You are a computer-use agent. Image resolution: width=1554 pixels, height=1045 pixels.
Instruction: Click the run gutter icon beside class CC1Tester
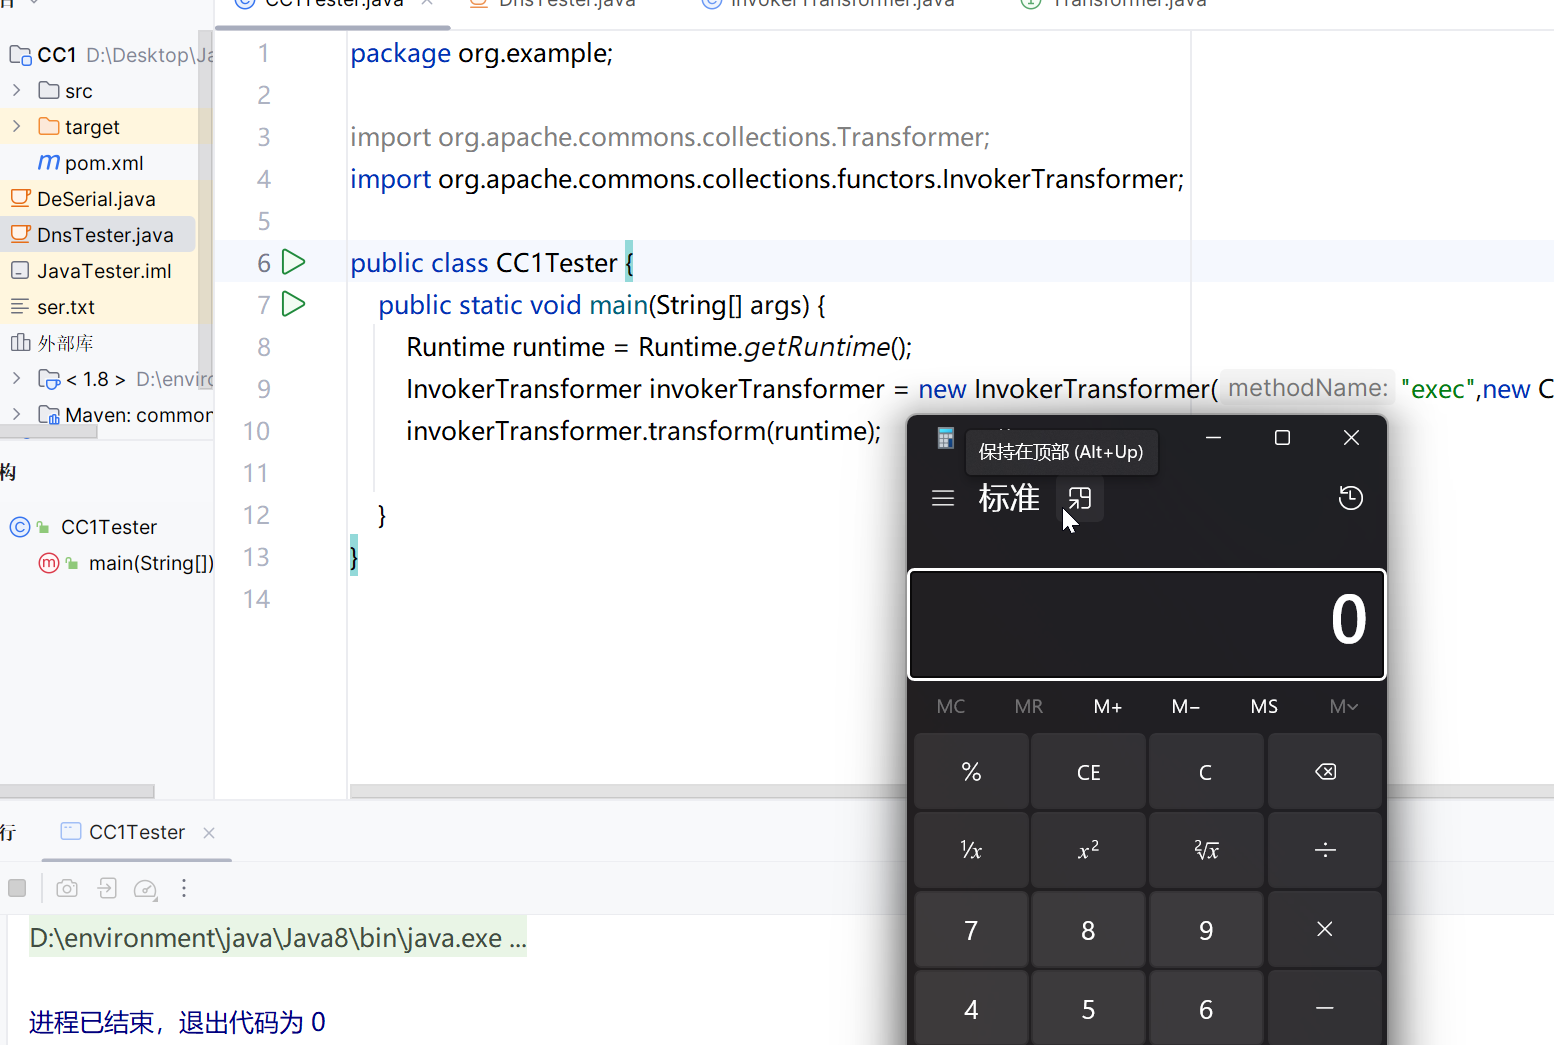tap(293, 262)
